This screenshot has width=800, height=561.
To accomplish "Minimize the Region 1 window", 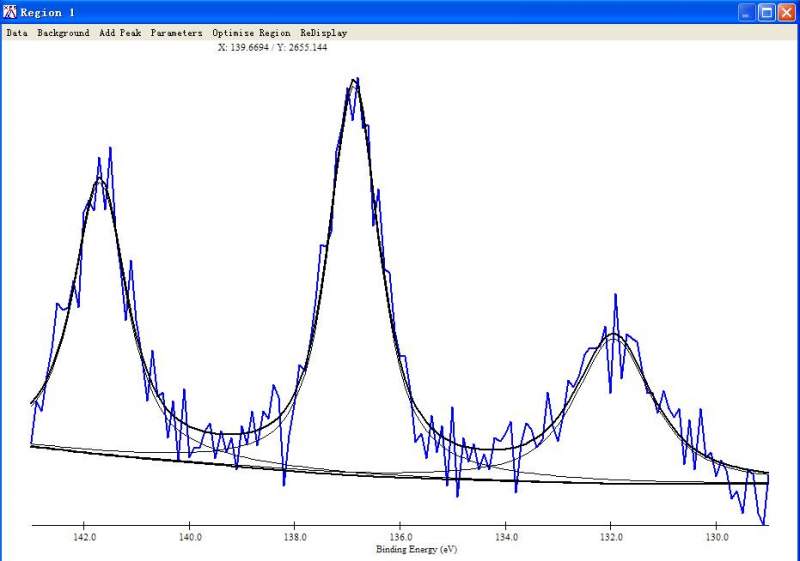I will [747, 12].
